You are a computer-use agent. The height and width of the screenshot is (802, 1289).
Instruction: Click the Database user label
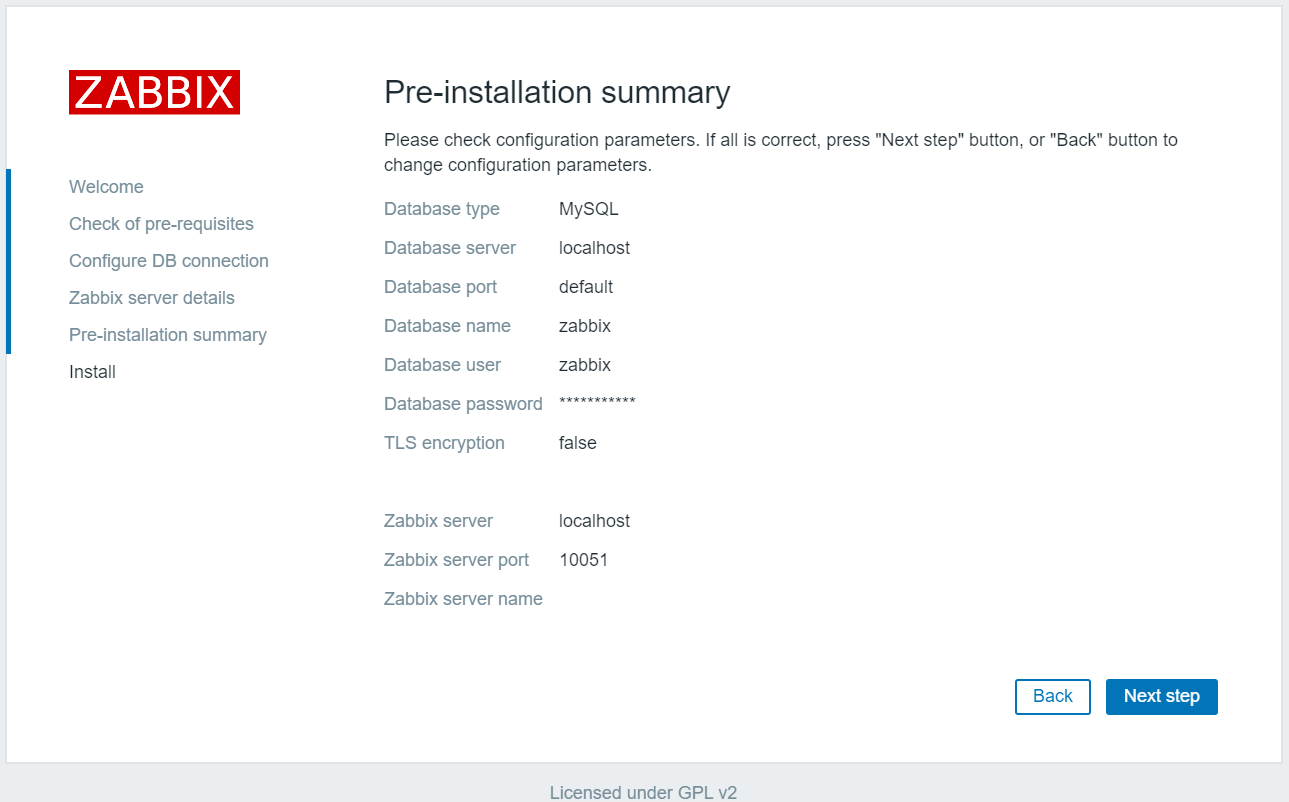pyautogui.click(x=442, y=365)
